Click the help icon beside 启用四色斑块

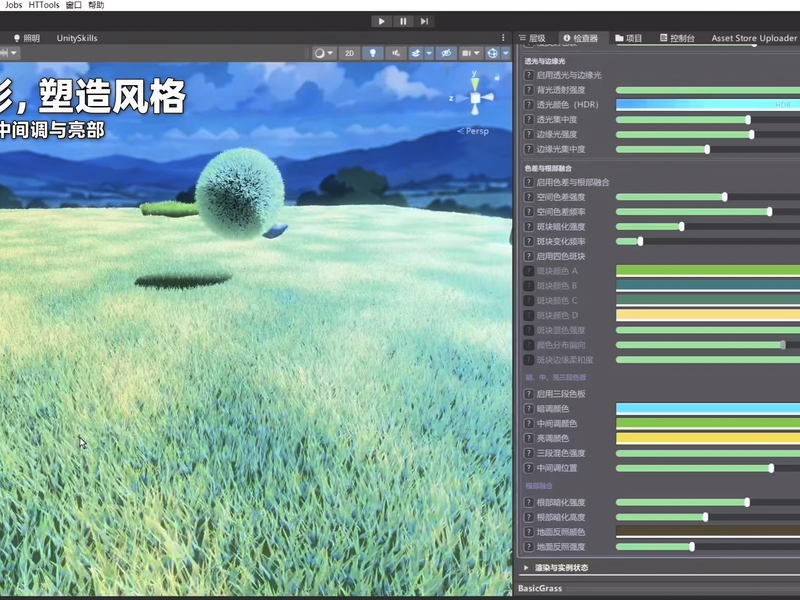coord(529,256)
